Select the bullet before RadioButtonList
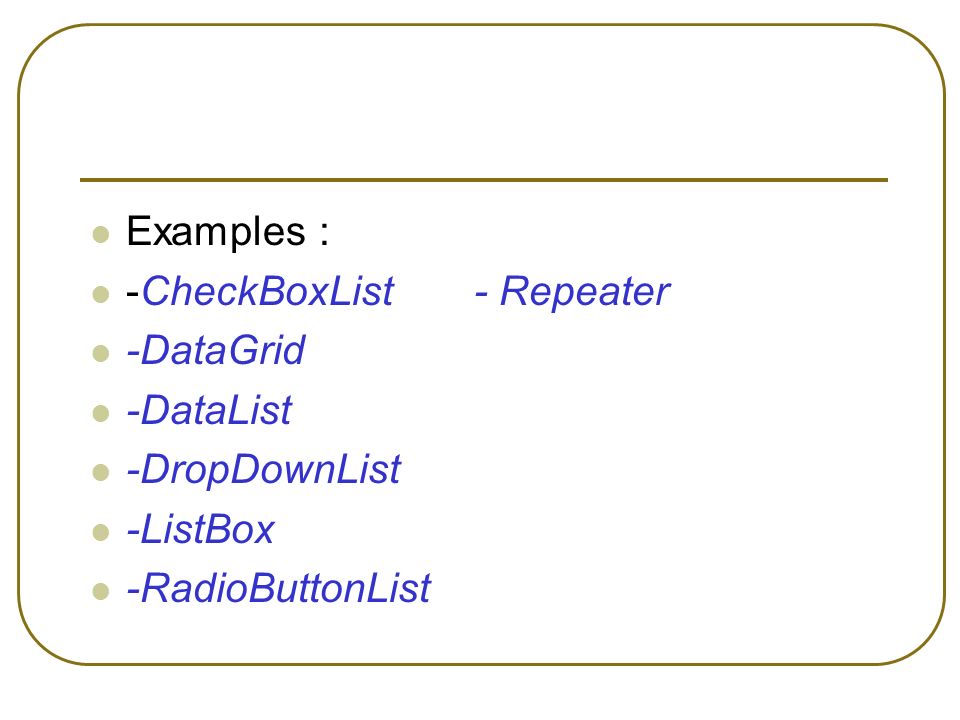 (100, 591)
